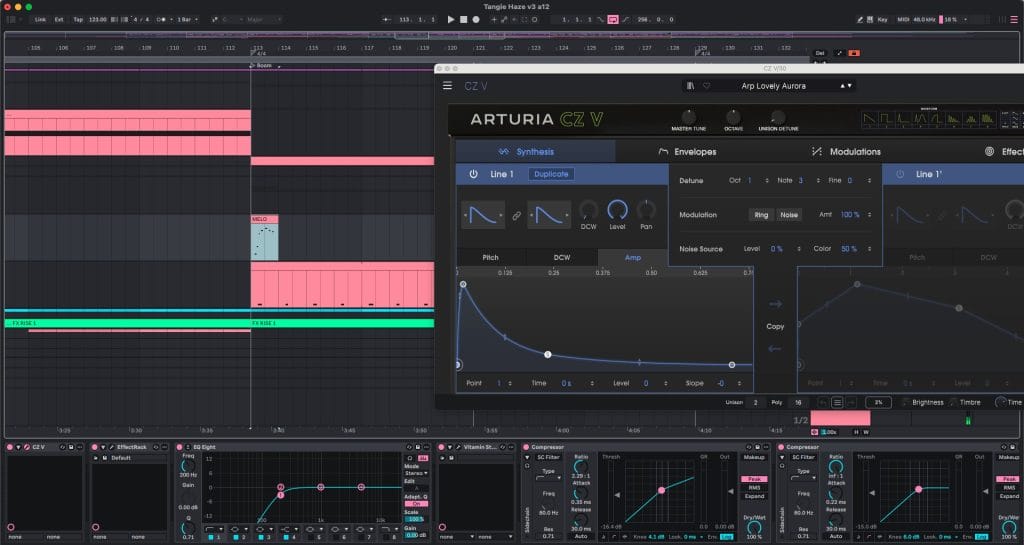Open the Pitch envelope tab

(x=490, y=257)
